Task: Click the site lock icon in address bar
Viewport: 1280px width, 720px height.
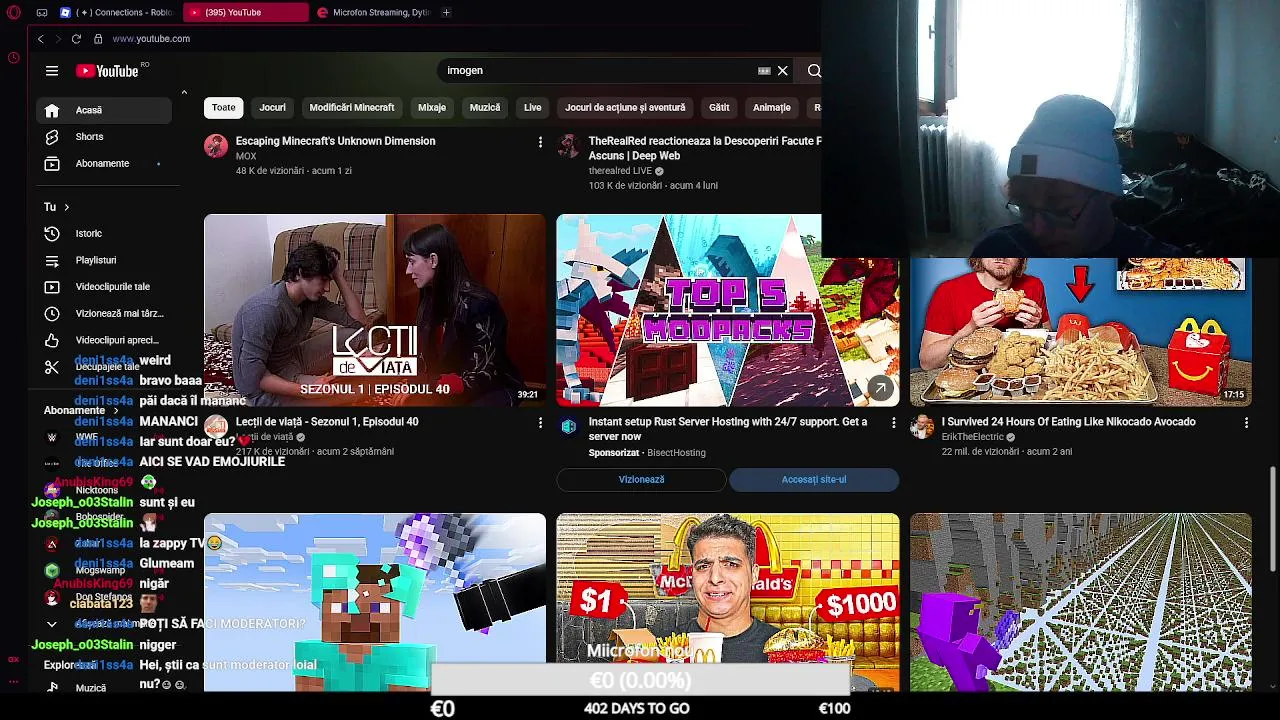Action: click(98, 39)
